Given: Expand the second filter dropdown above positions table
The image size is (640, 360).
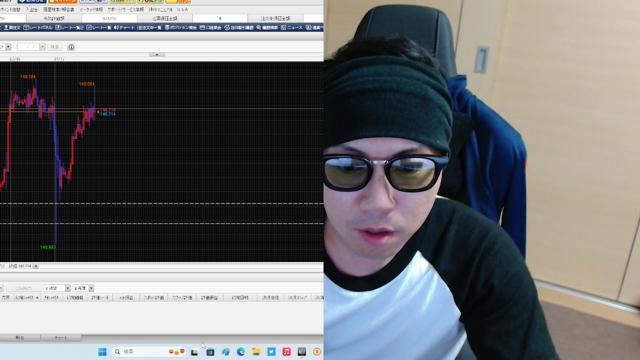Looking at the screenshot, I should point(91,288).
